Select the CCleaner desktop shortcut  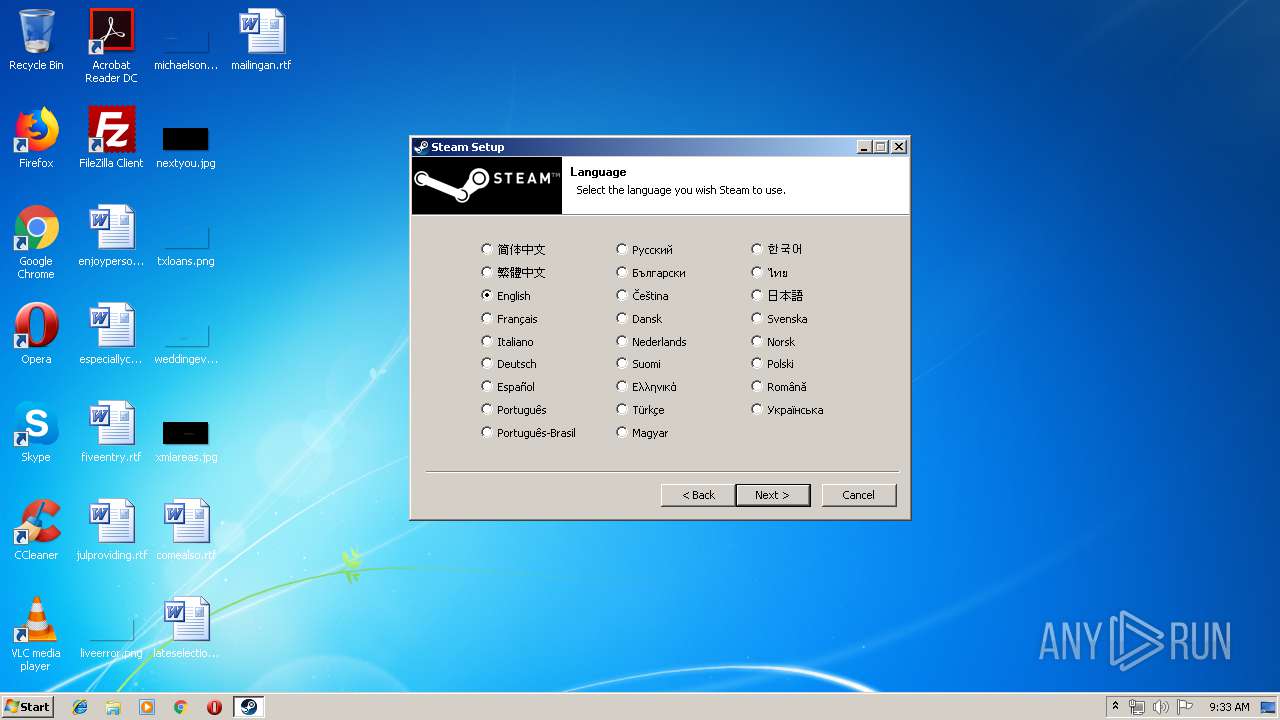coord(36,530)
